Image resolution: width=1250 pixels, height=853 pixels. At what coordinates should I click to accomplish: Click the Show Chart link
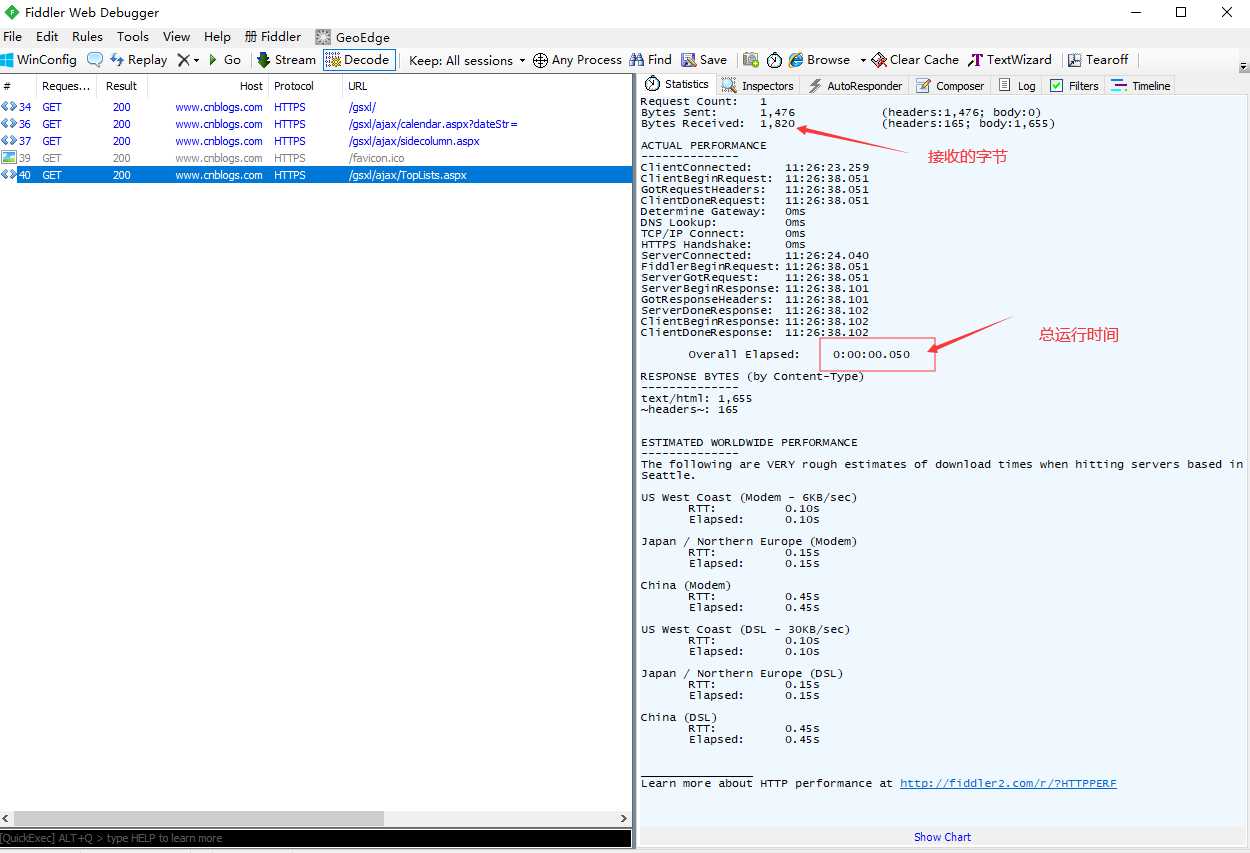point(942,837)
